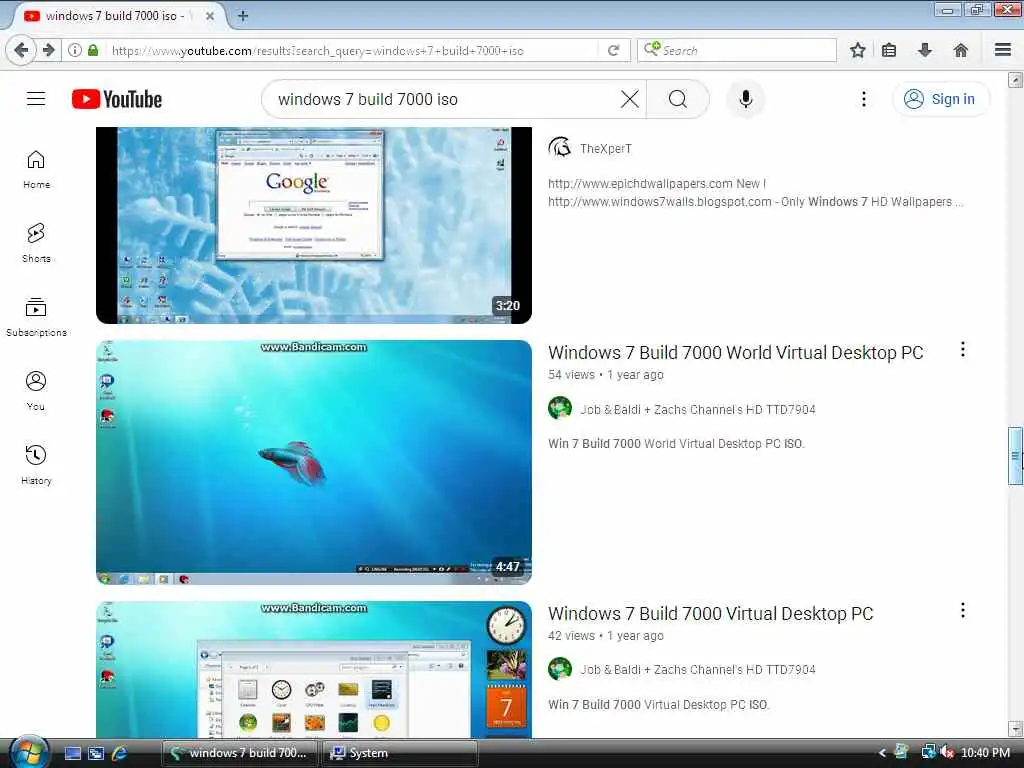The height and width of the screenshot is (768, 1024).
Task: Open YouTube settings three-dot menu in header
Action: 863,99
